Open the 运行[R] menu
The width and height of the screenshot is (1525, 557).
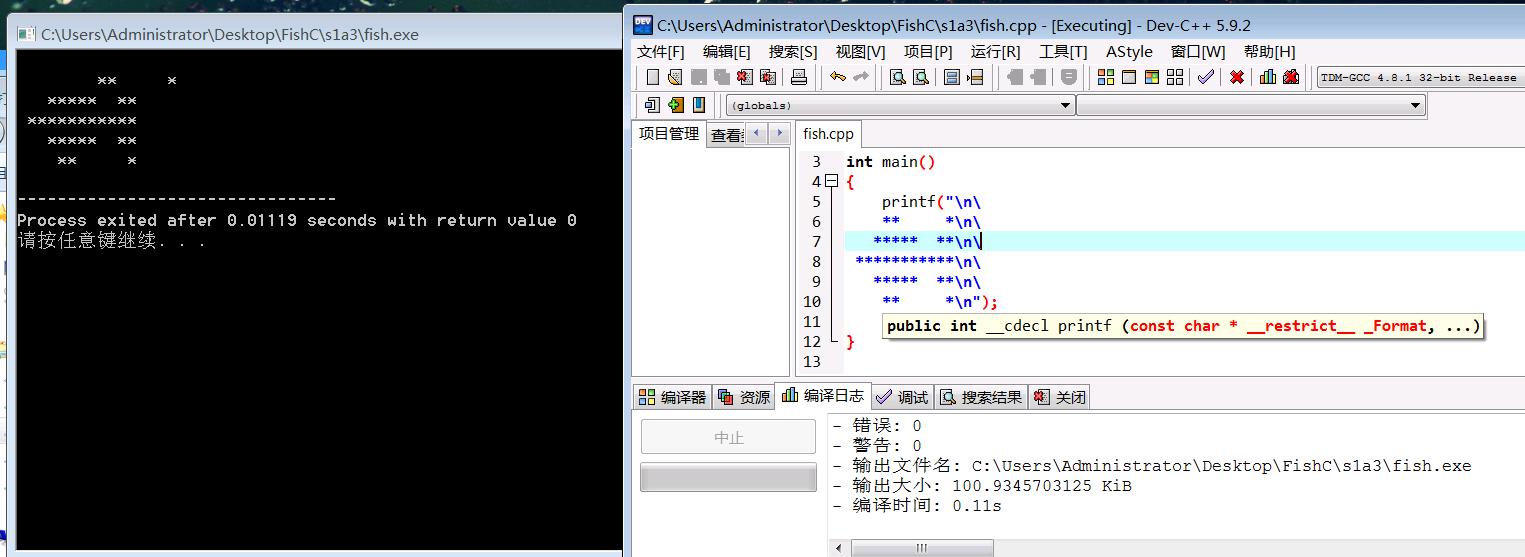pos(996,51)
